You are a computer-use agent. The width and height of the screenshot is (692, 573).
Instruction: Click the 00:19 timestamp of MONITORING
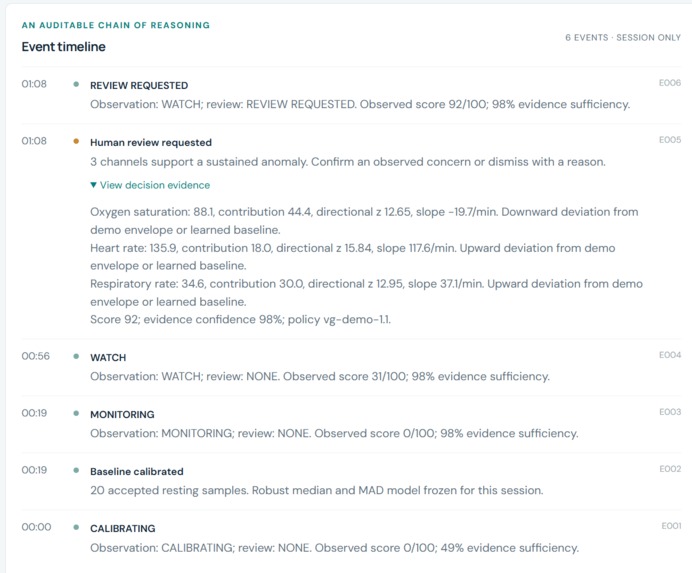pyautogui.click(x=34, y=413)
